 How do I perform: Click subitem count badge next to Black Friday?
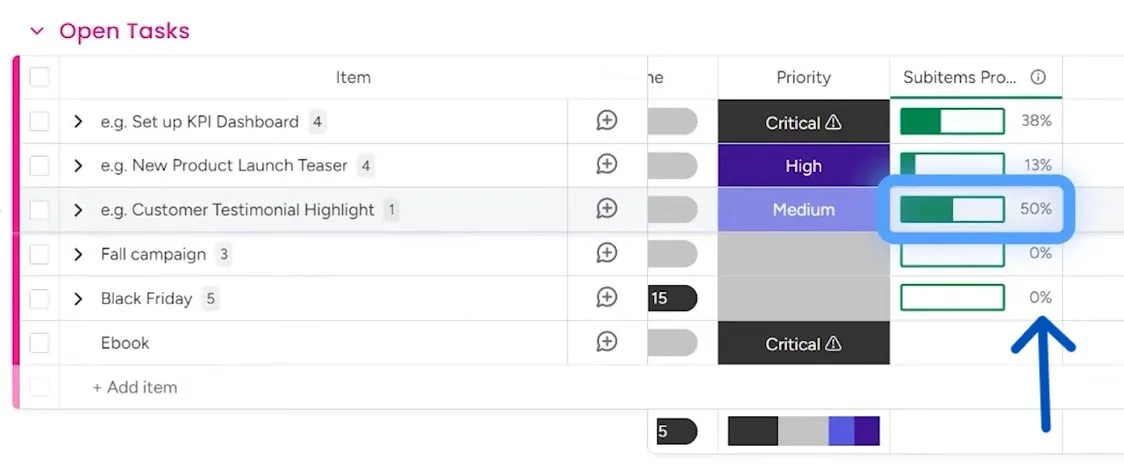tap(210, 298)
